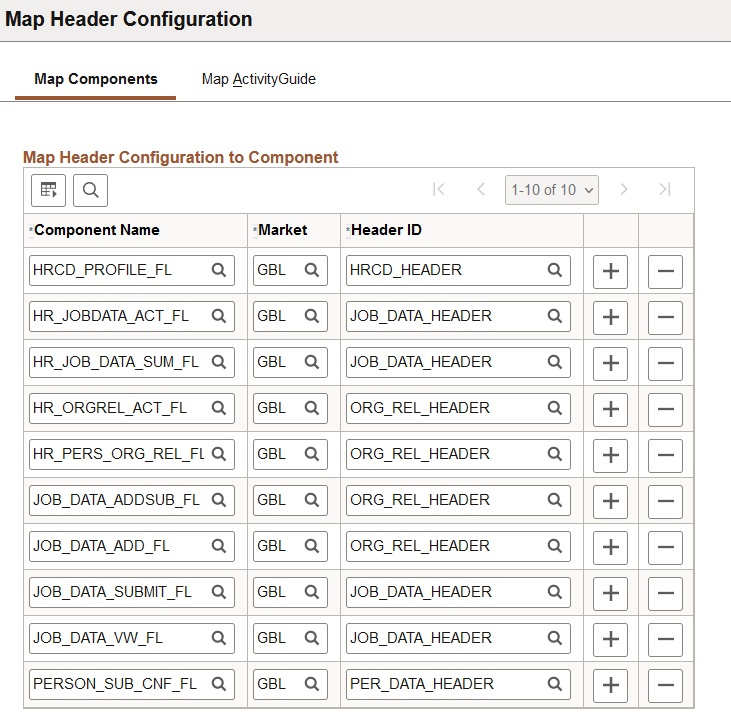Look up Market in JOB_DATA_ADDSUB_FL row
The height and width of the screenshot is (718, 731).
(312, 500)
